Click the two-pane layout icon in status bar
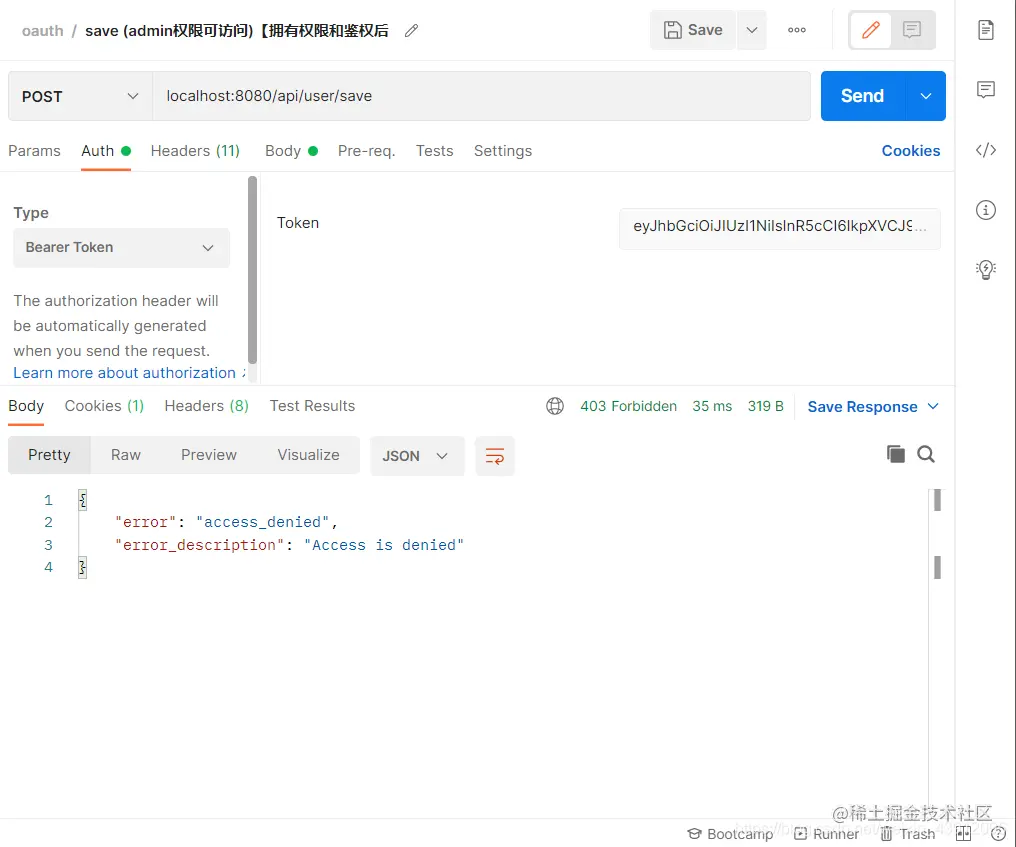This screenshot has width=1016, height=847. pos(964,834)
